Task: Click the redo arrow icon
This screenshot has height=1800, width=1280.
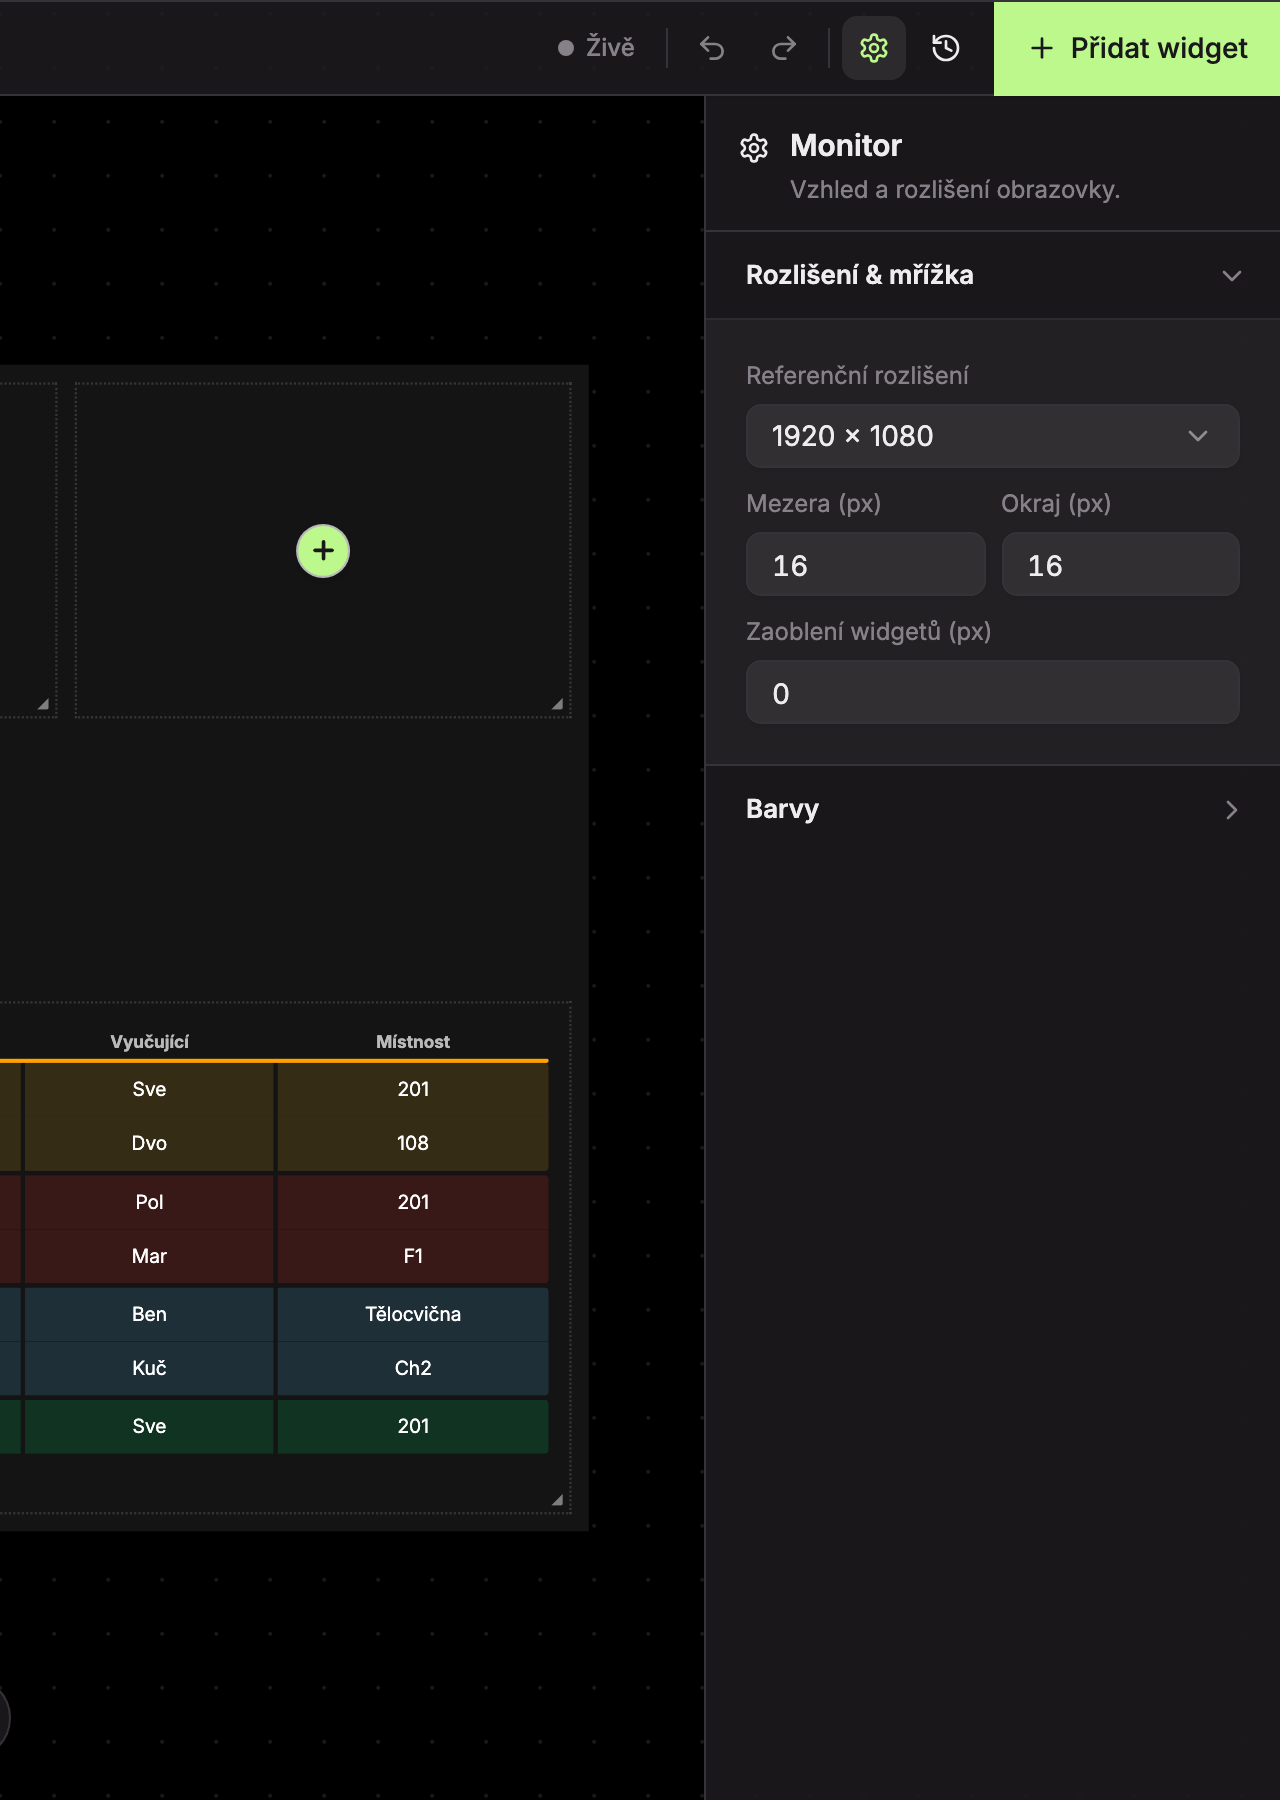Action: click(x=784, y=48)
